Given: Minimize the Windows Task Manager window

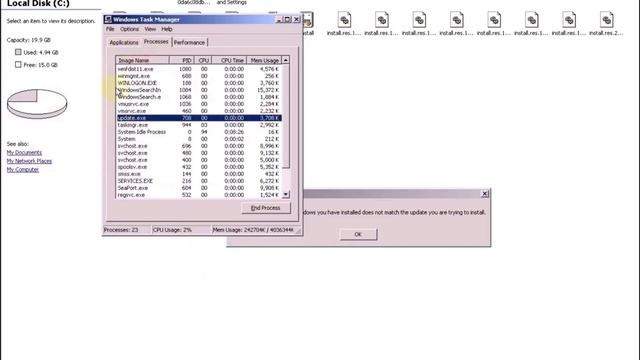Looking at the screenshot, I should pyautogui.click(x=279, y=19).
